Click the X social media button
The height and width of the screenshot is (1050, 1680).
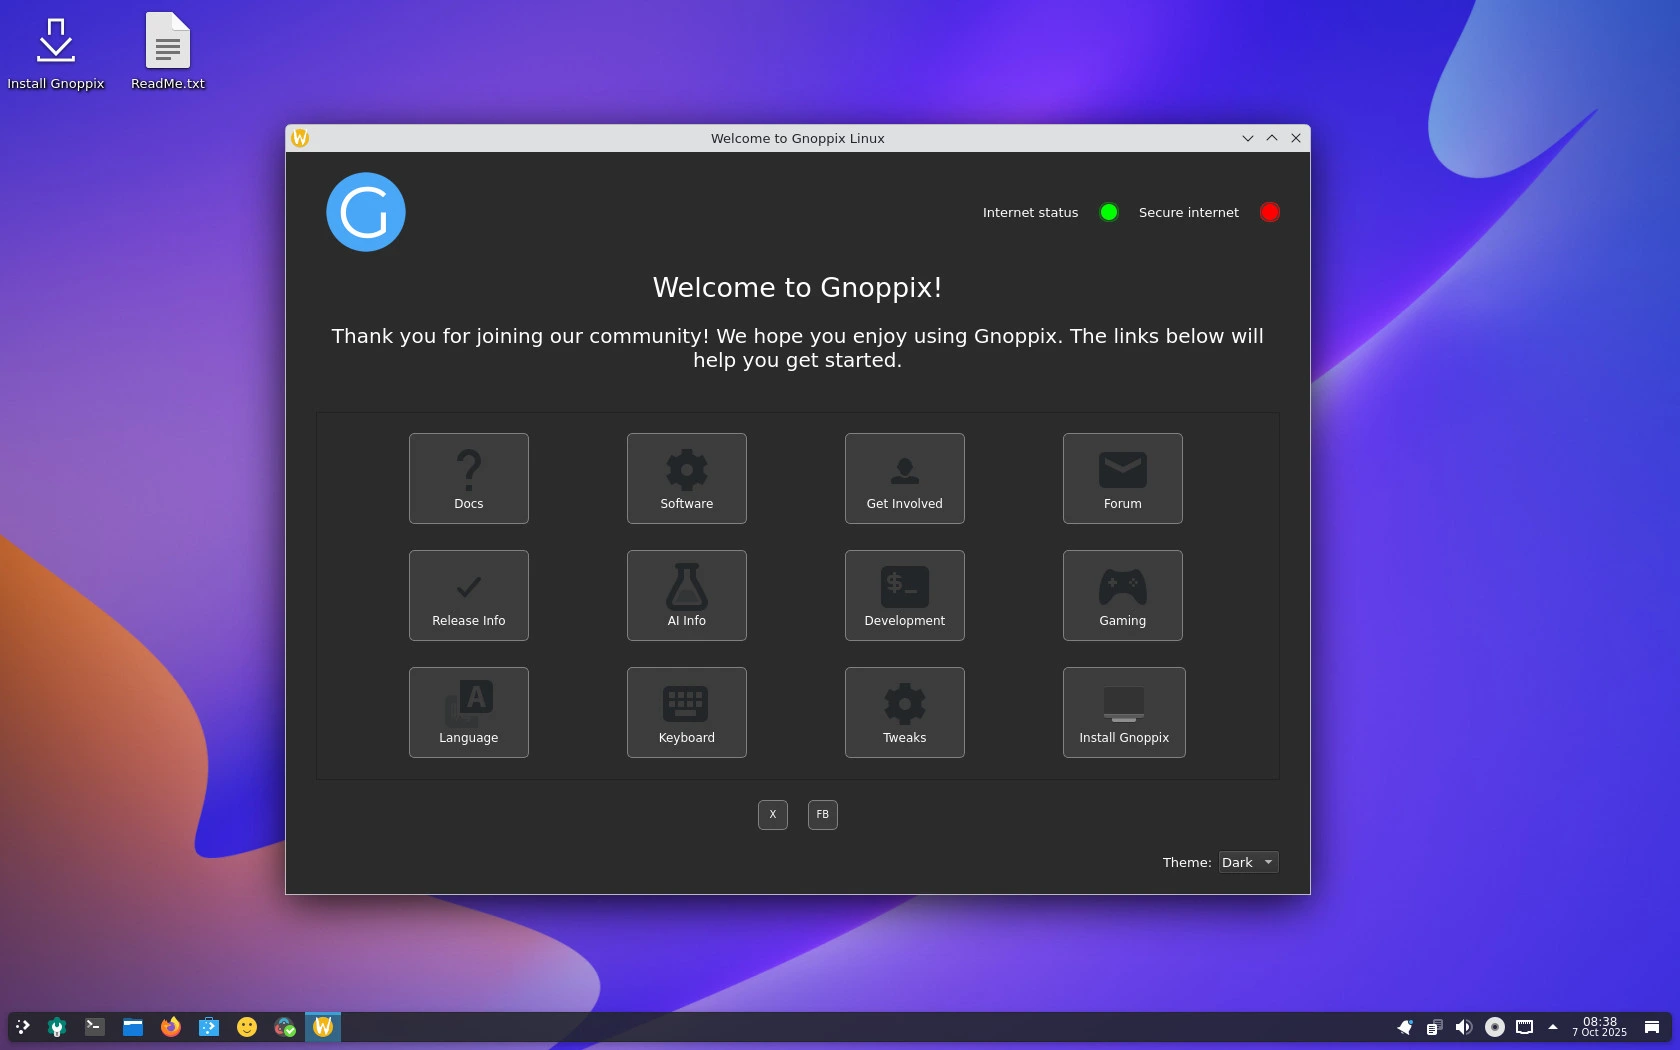[772, 815]
